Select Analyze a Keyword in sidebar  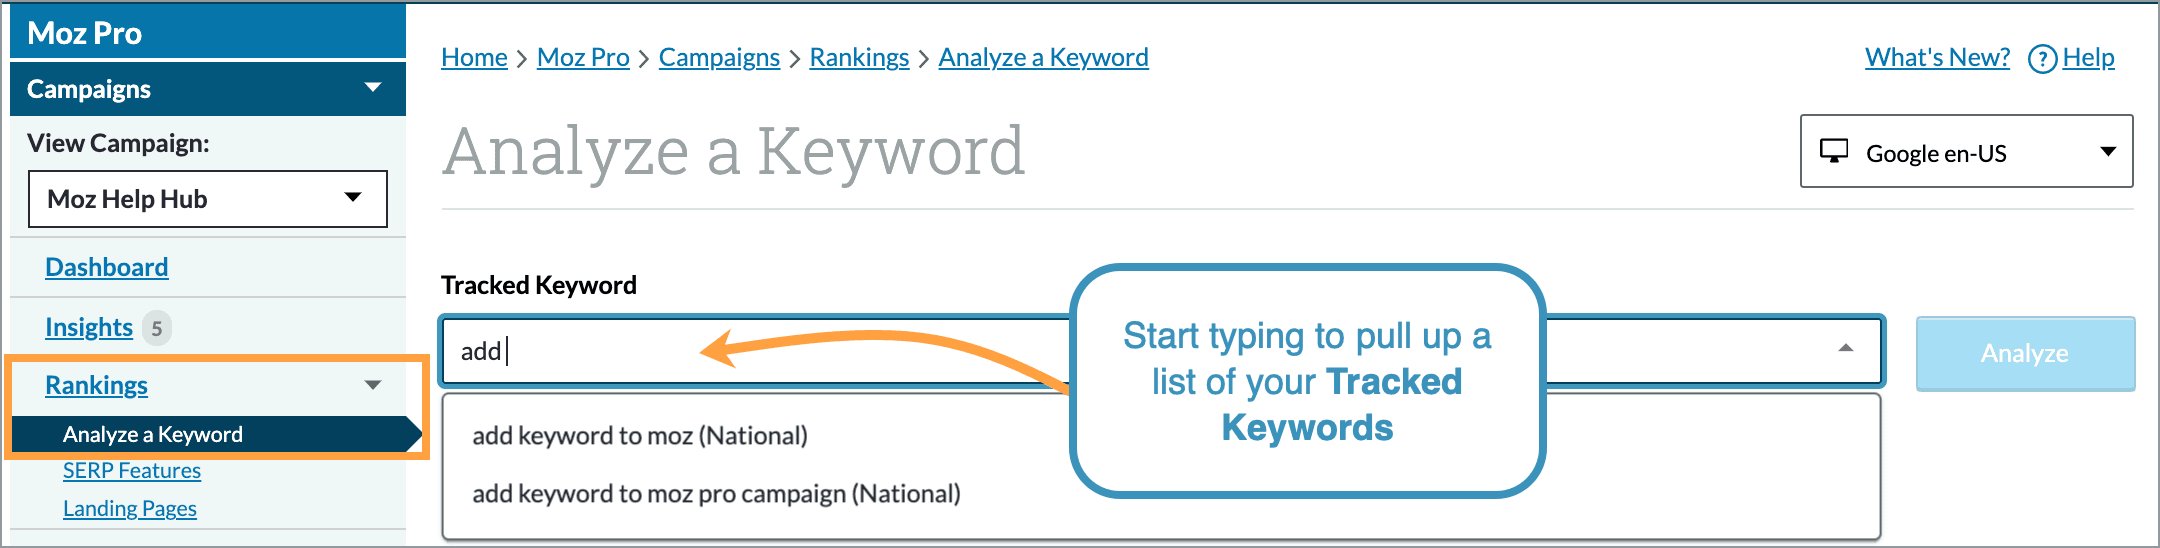click(x=153, y=434)
